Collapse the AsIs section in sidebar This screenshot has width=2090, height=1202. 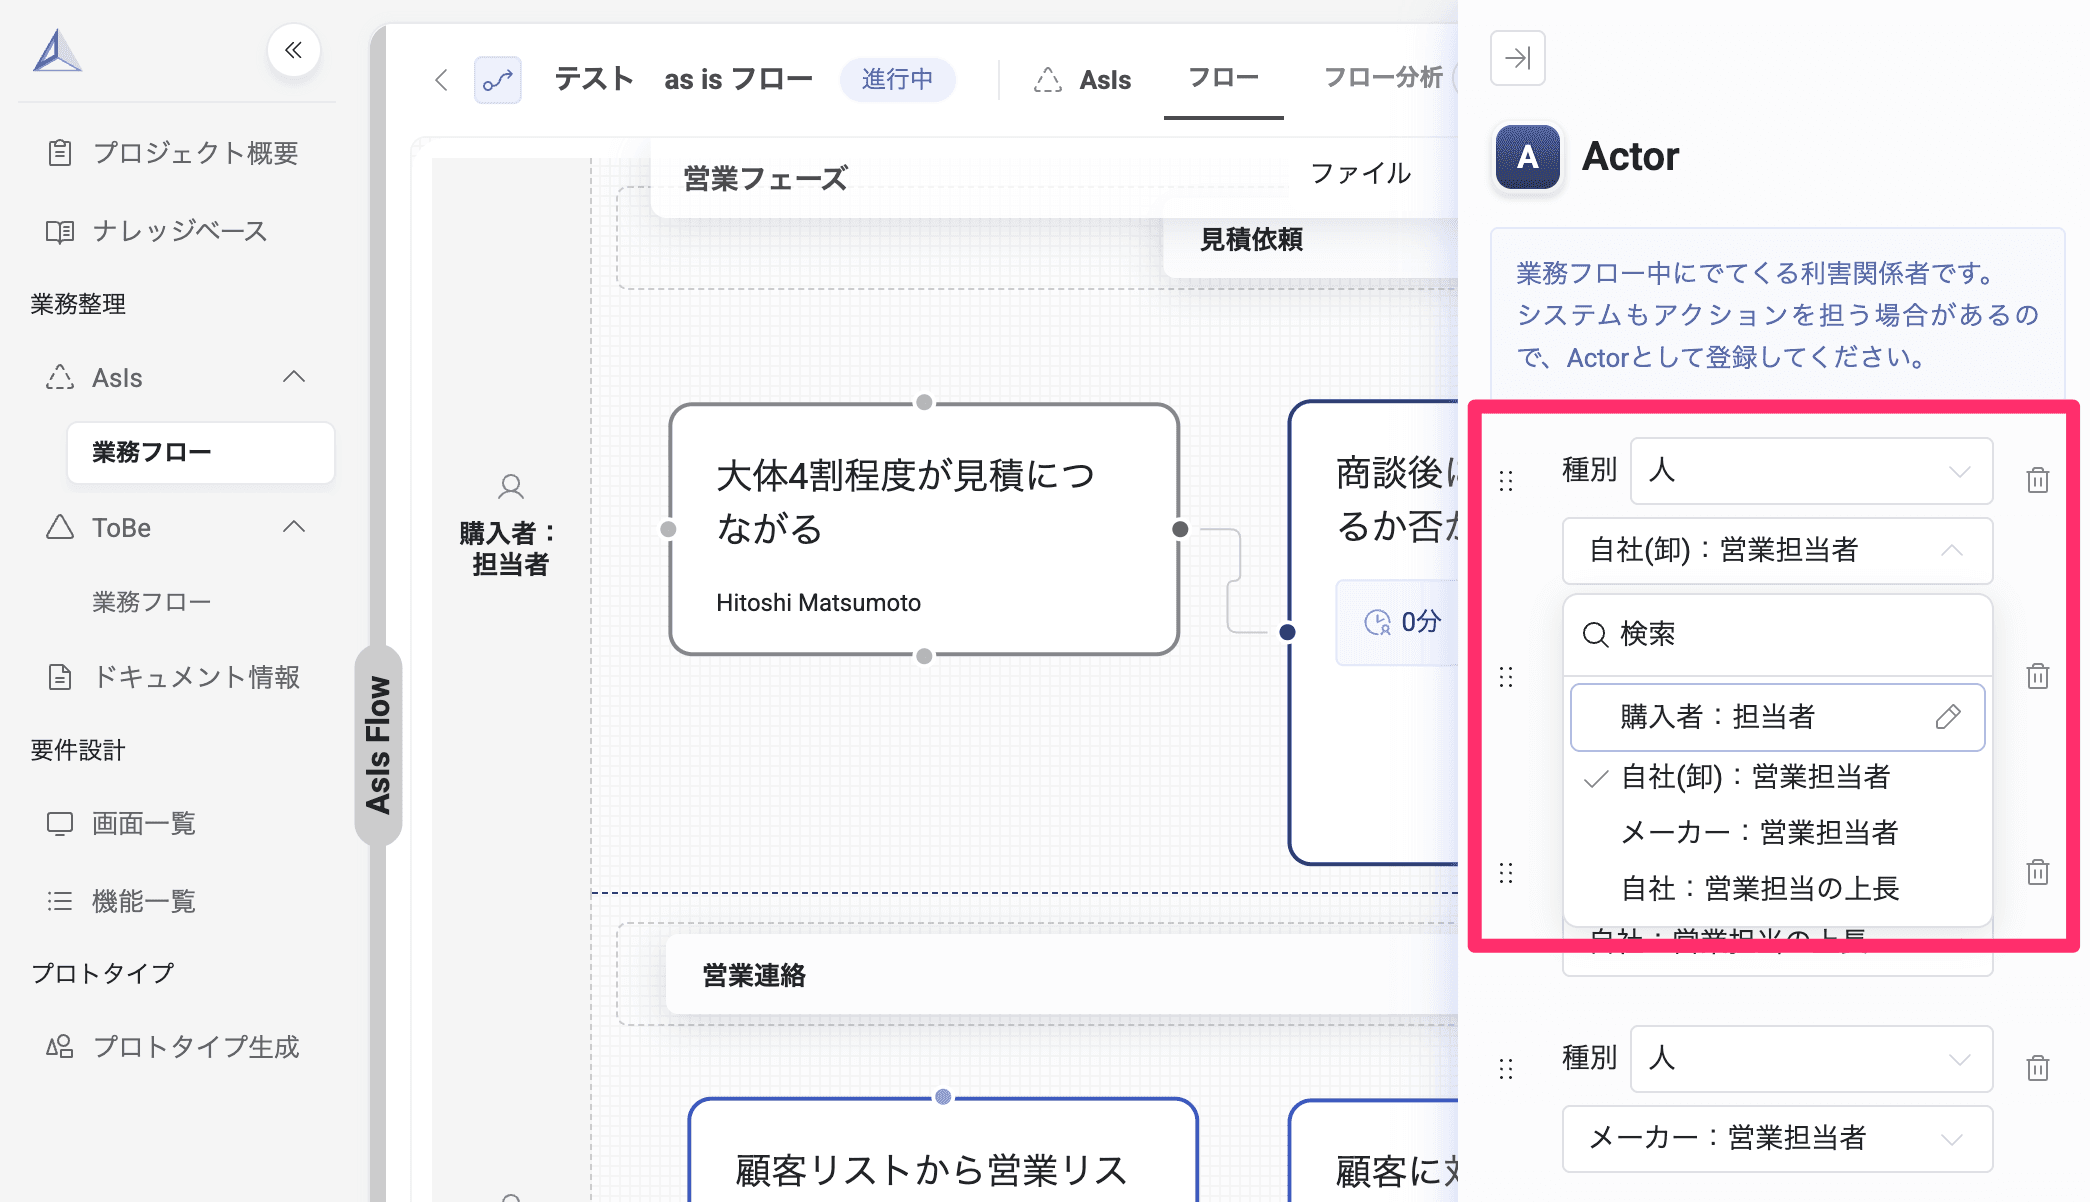[293, 378]
